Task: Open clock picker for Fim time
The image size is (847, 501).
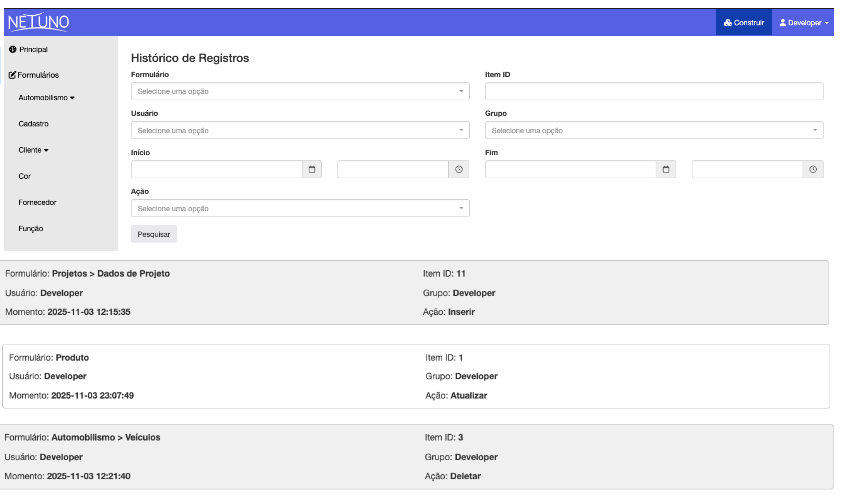Action: click(x=813, y=170)
